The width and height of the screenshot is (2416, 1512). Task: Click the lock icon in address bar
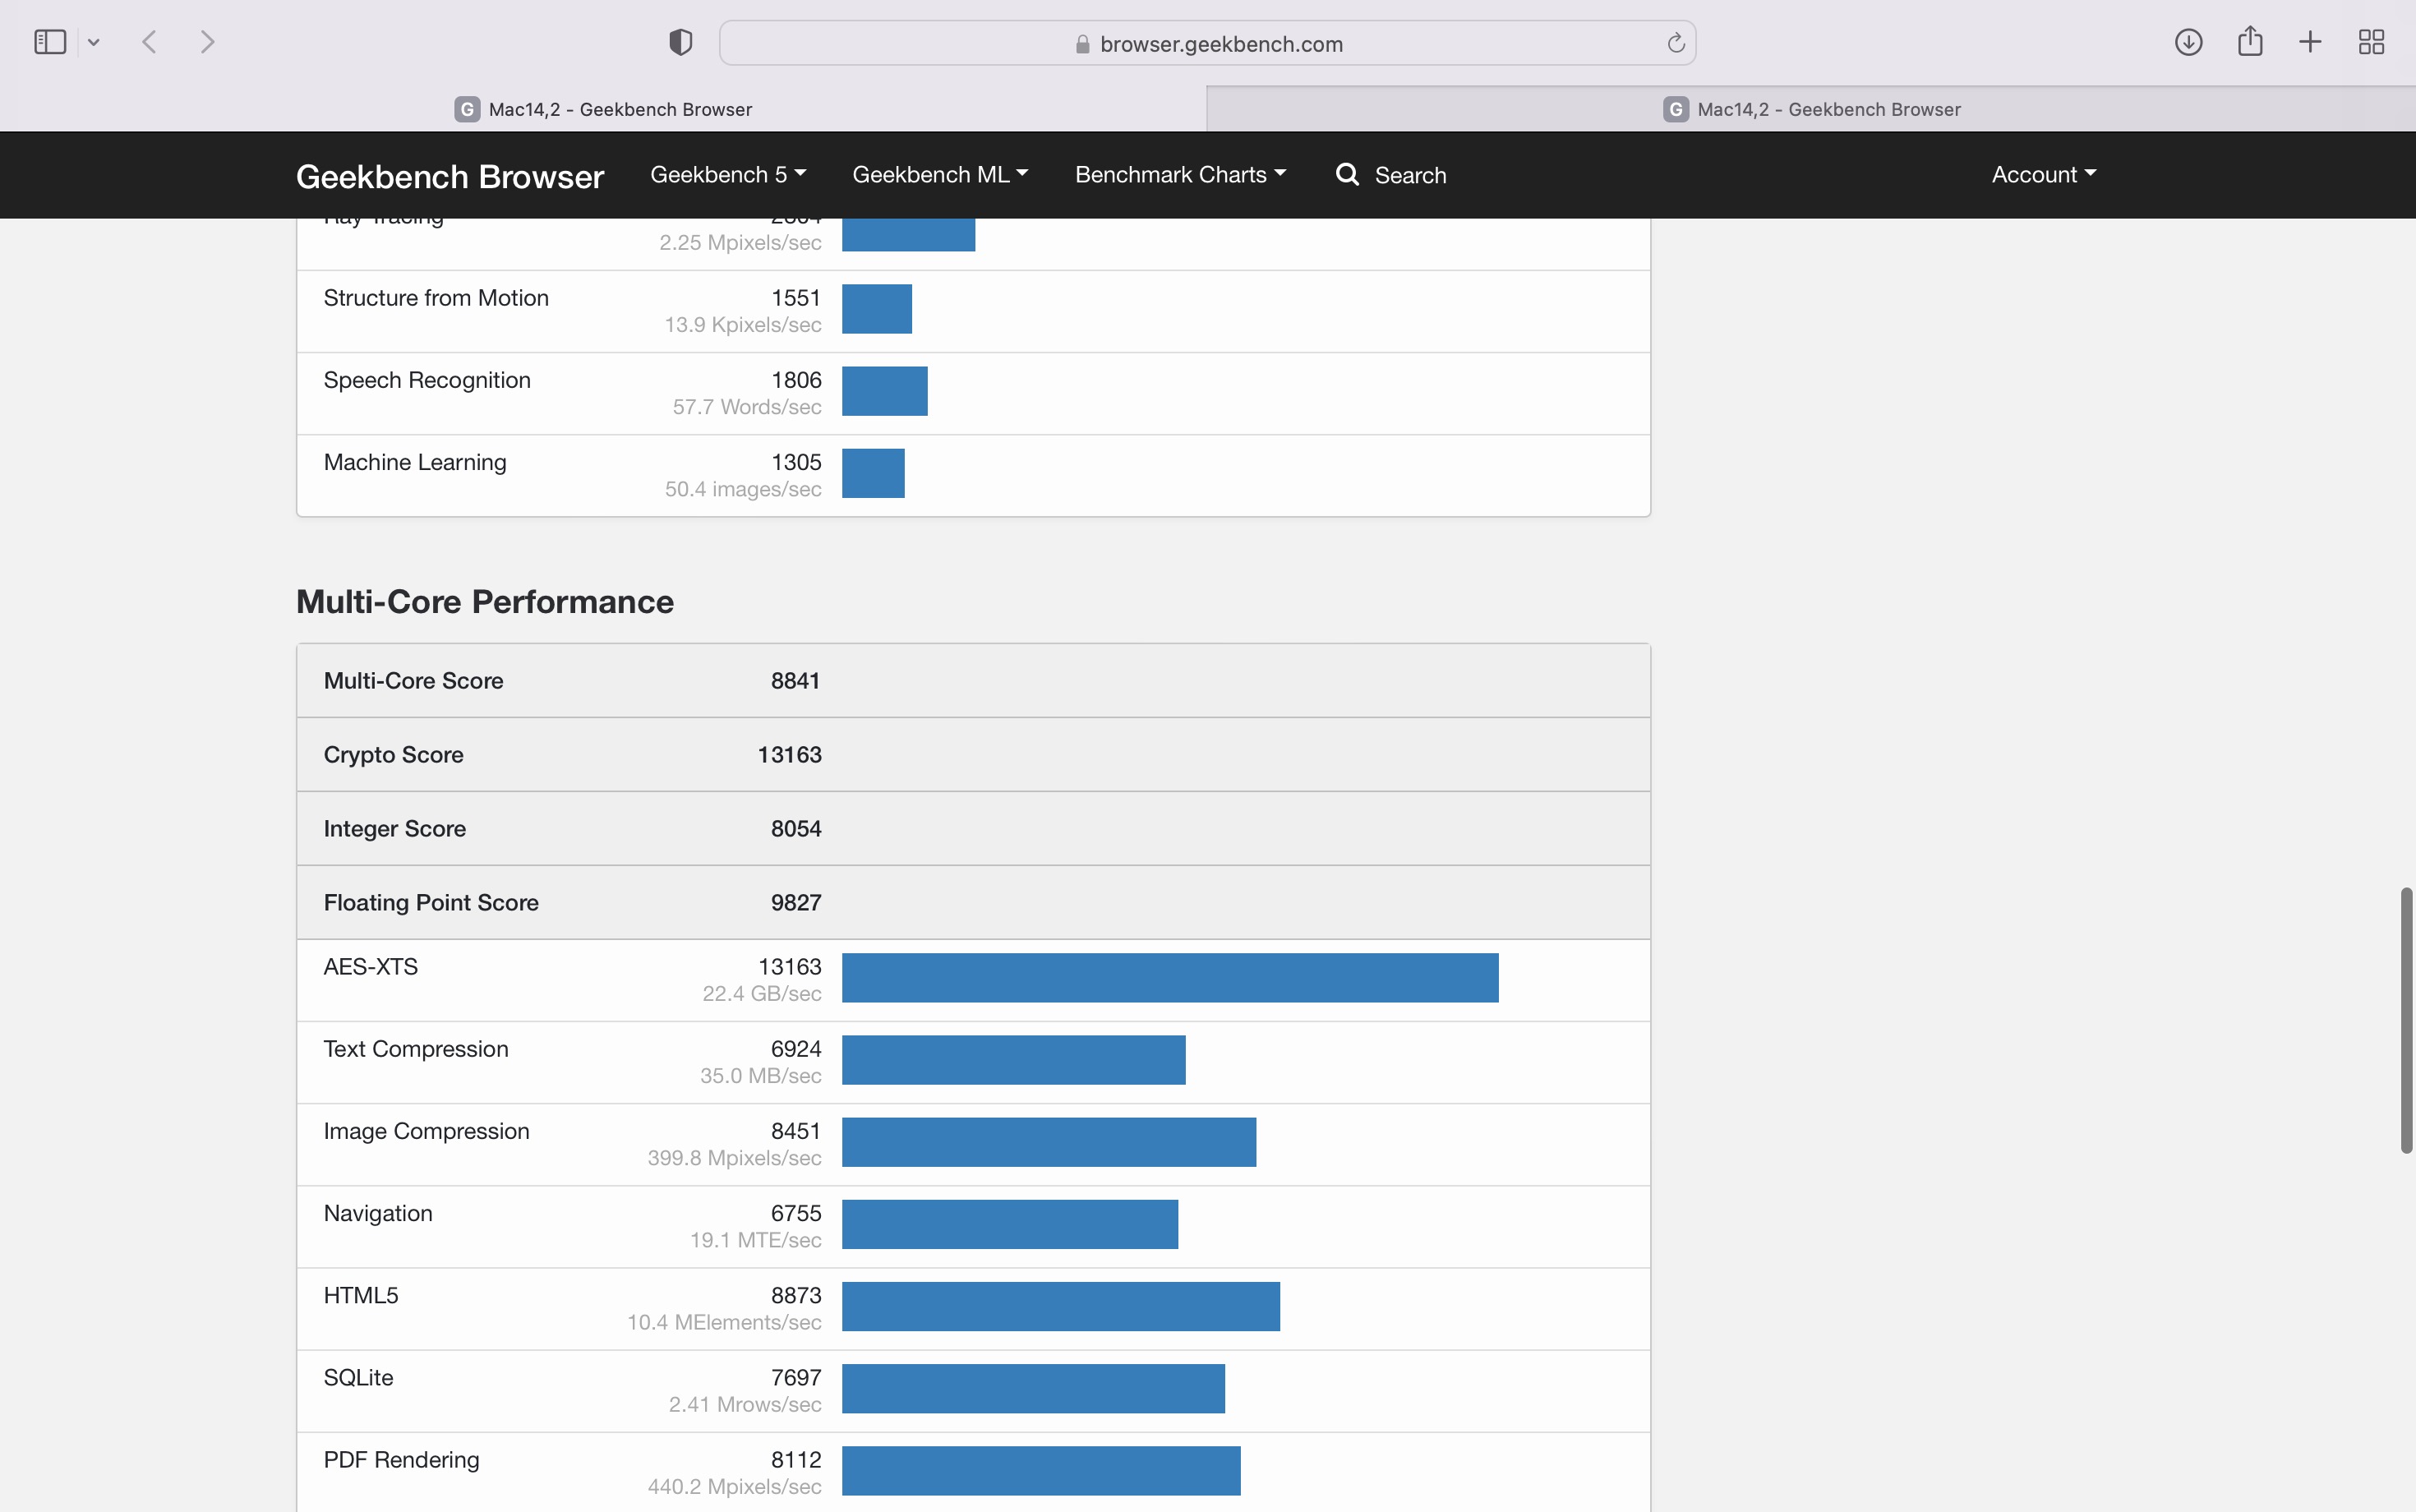coord(1082,44)
